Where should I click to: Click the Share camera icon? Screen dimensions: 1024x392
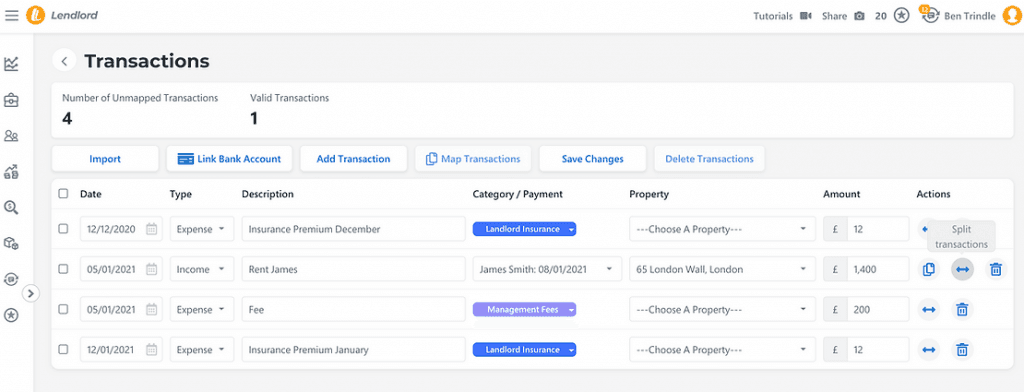tap(859, 16)
